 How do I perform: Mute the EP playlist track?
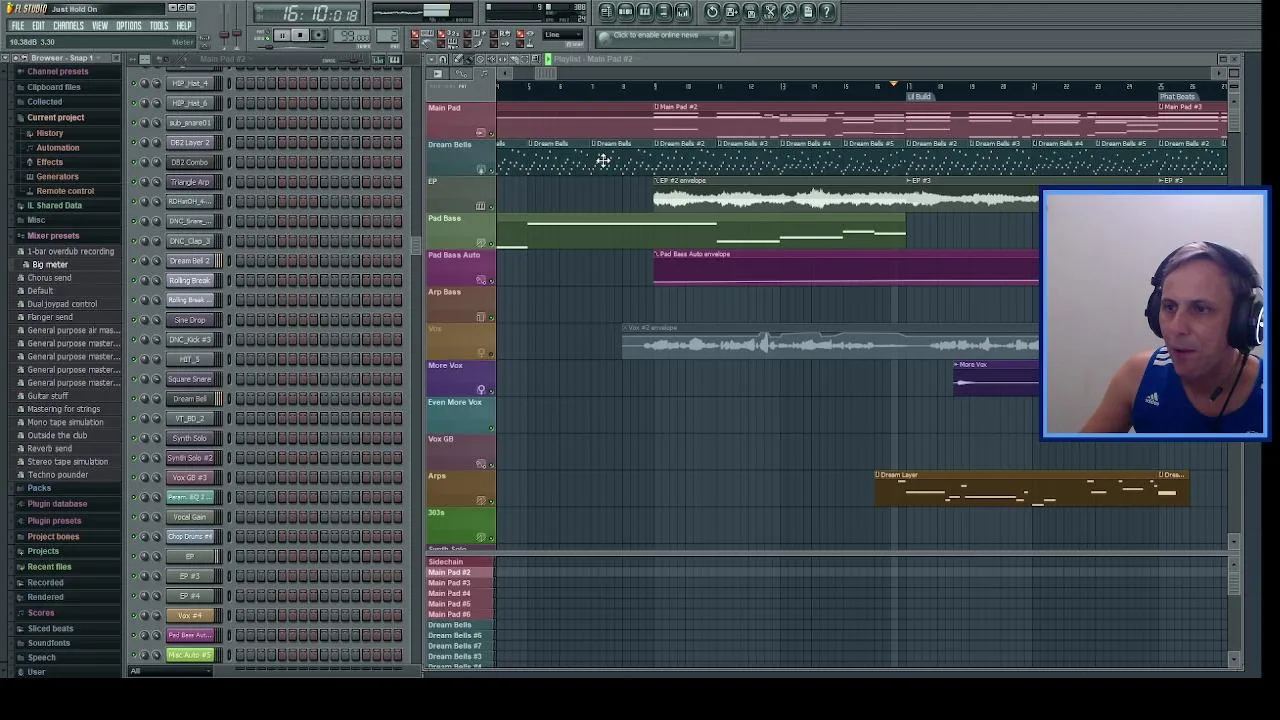tap(490, 207)
